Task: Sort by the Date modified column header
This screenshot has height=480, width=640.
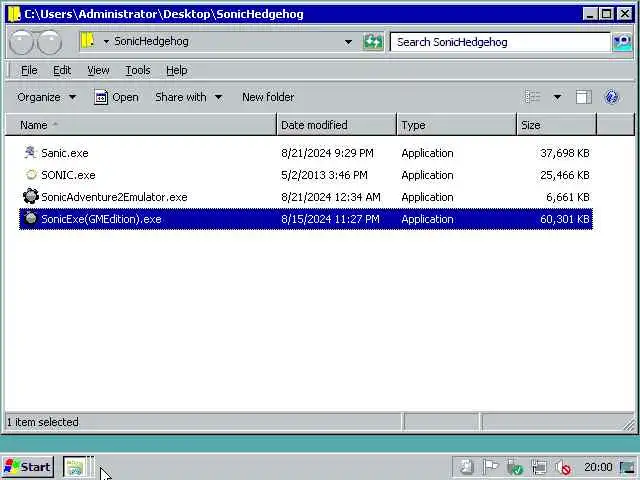Action: pos(337,125)
